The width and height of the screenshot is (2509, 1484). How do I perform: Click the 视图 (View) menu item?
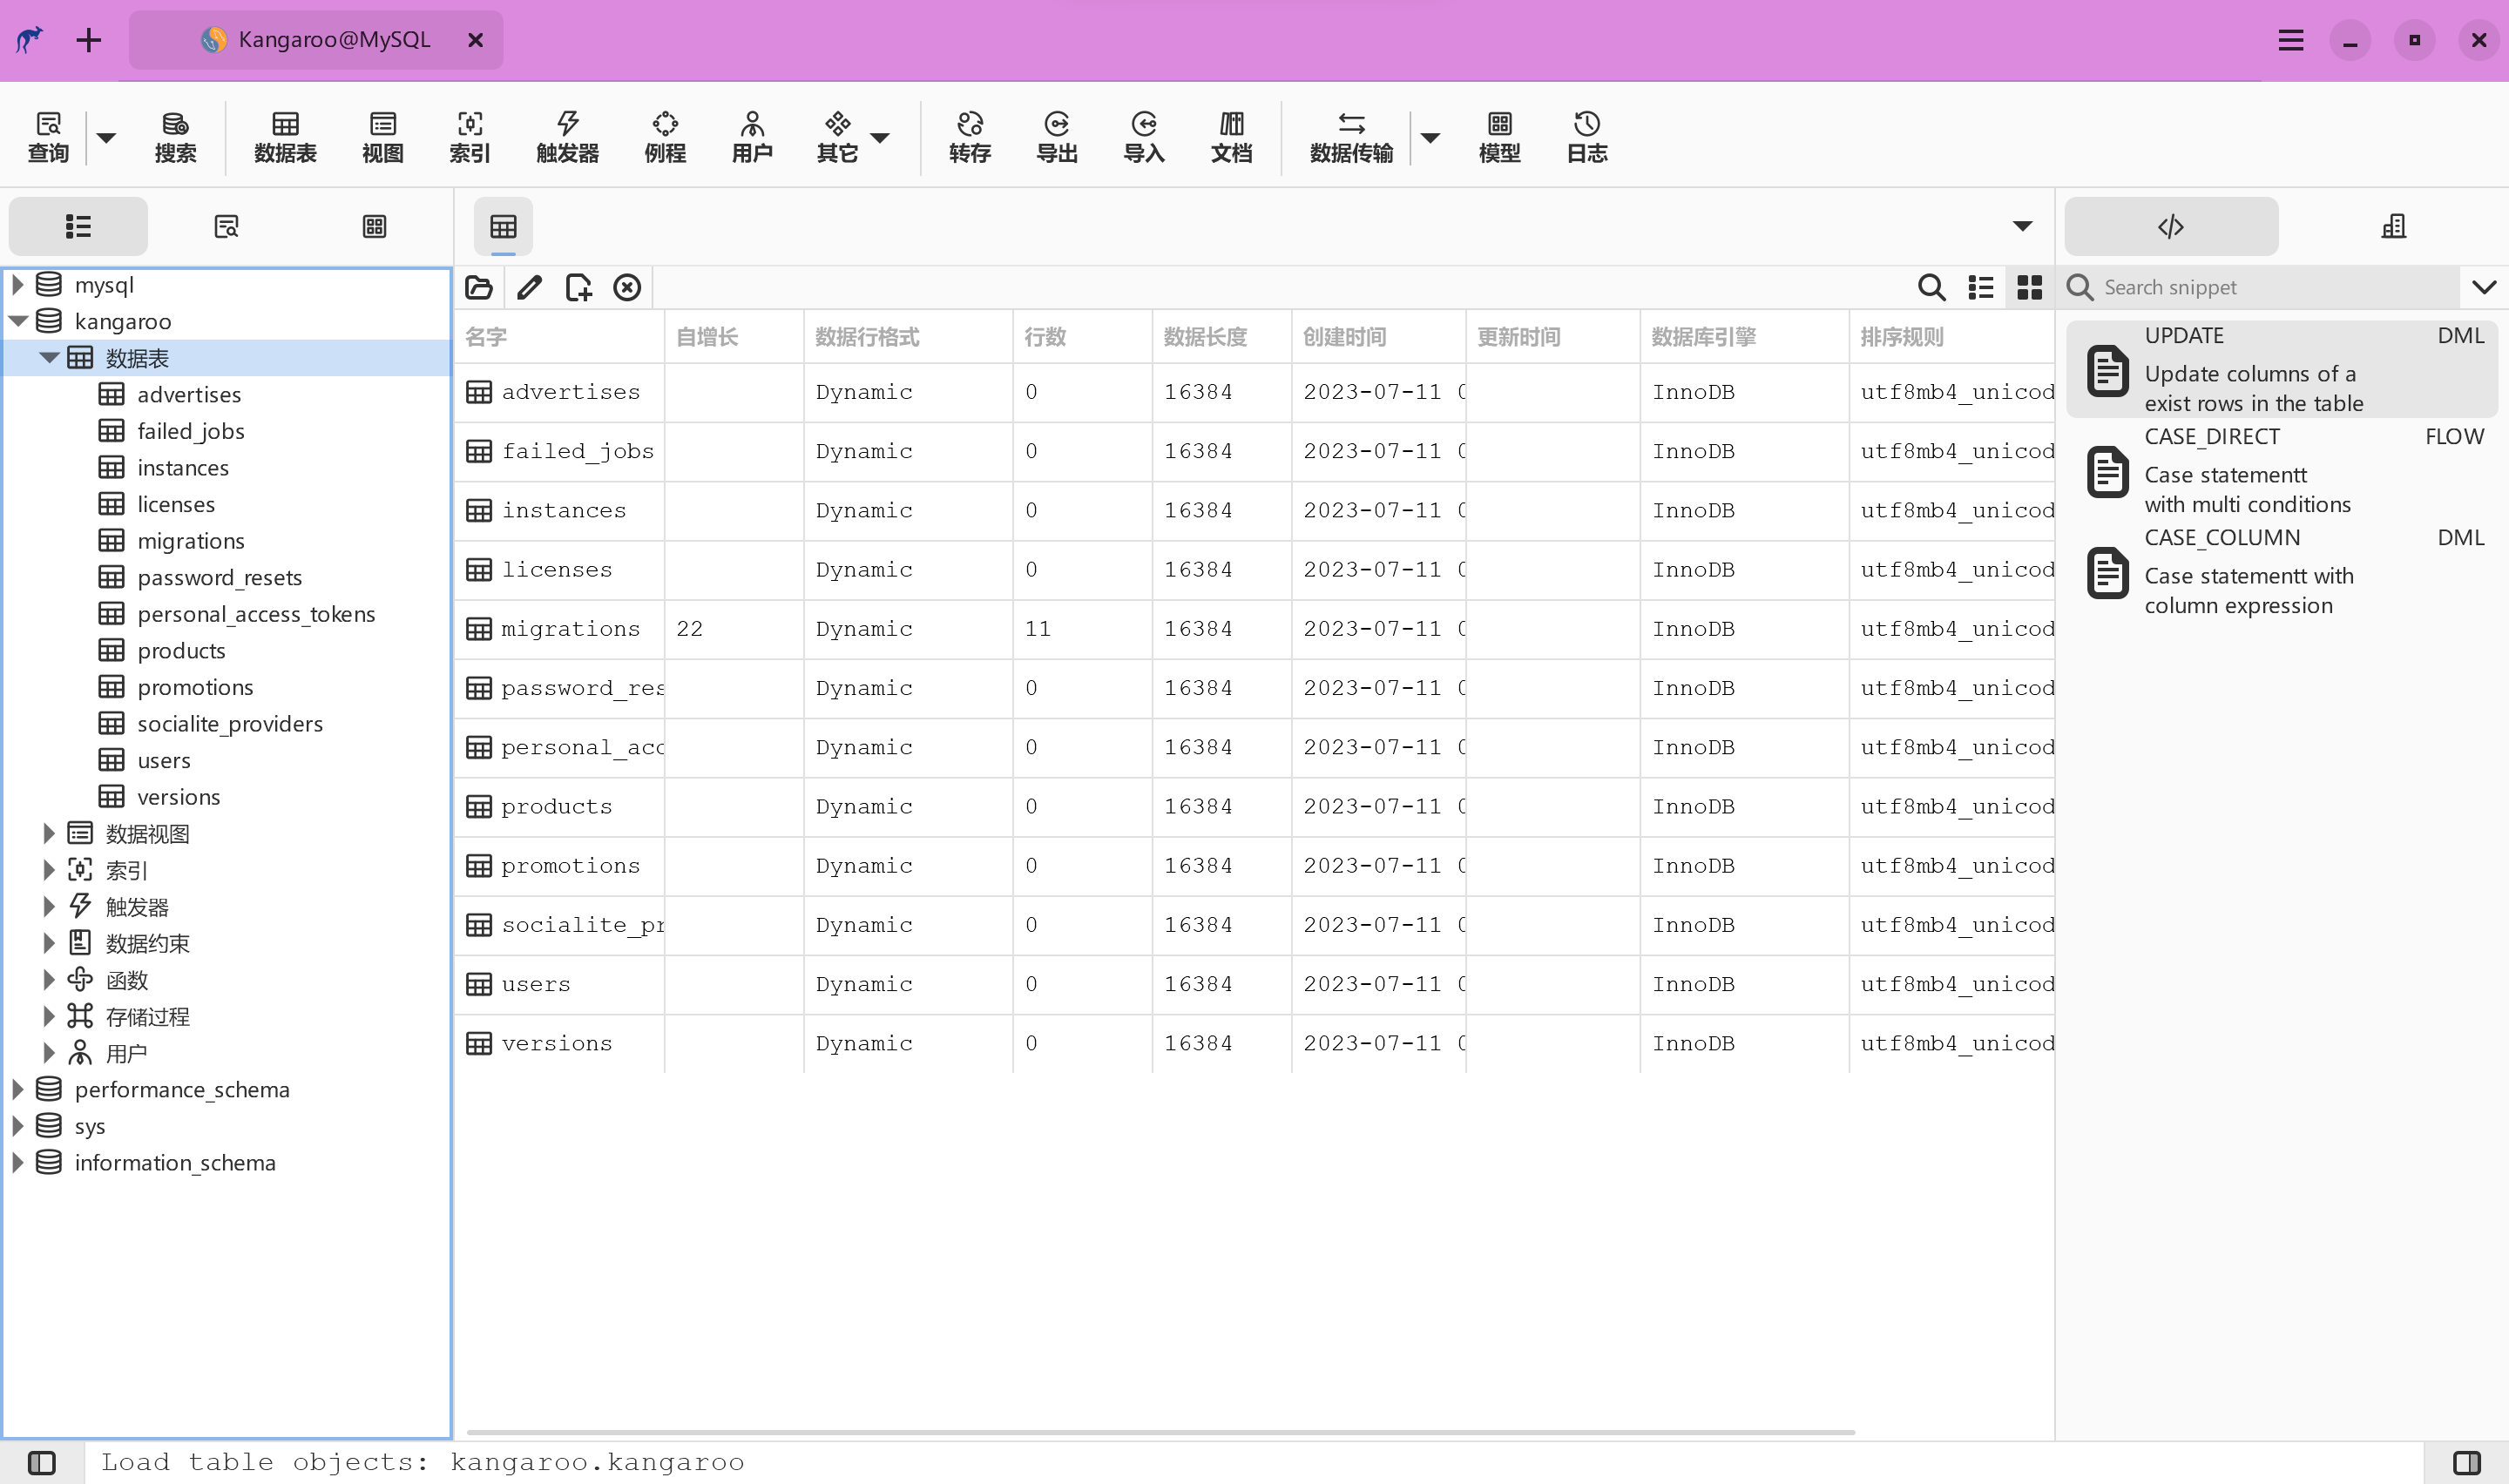click(382, 136)
